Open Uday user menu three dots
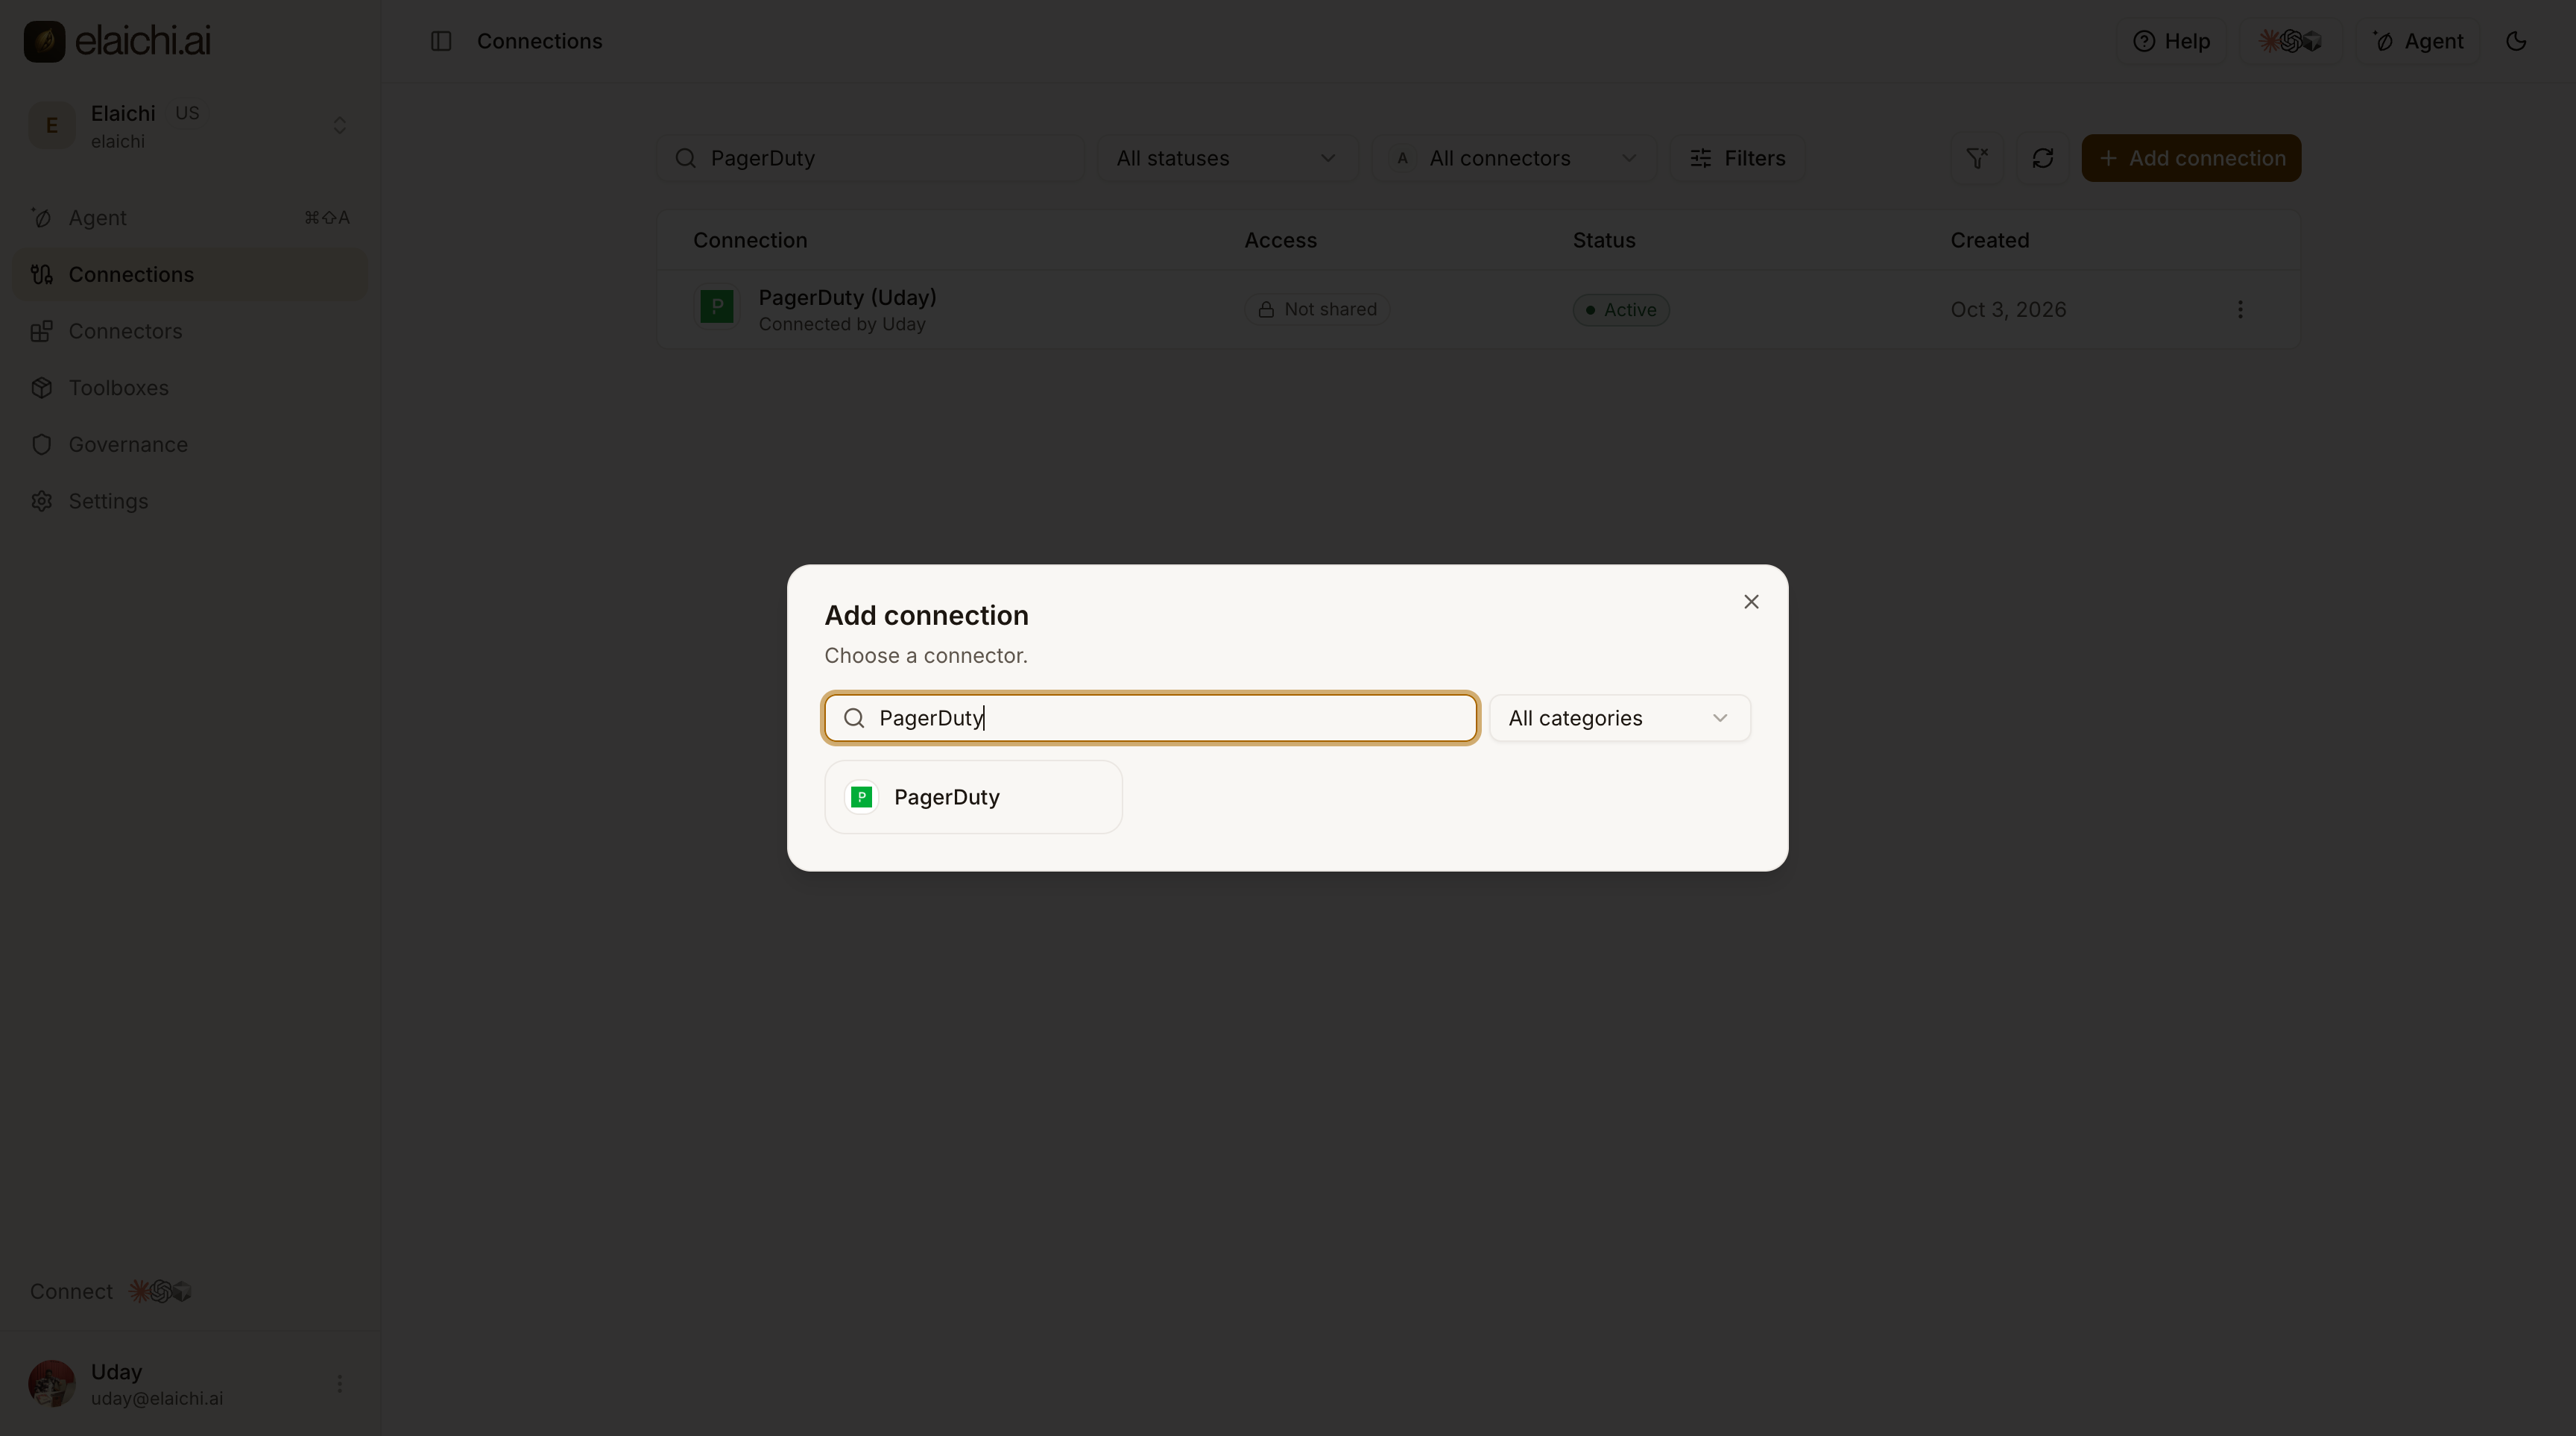Screen dimensions: 2576x1436 340,1384
